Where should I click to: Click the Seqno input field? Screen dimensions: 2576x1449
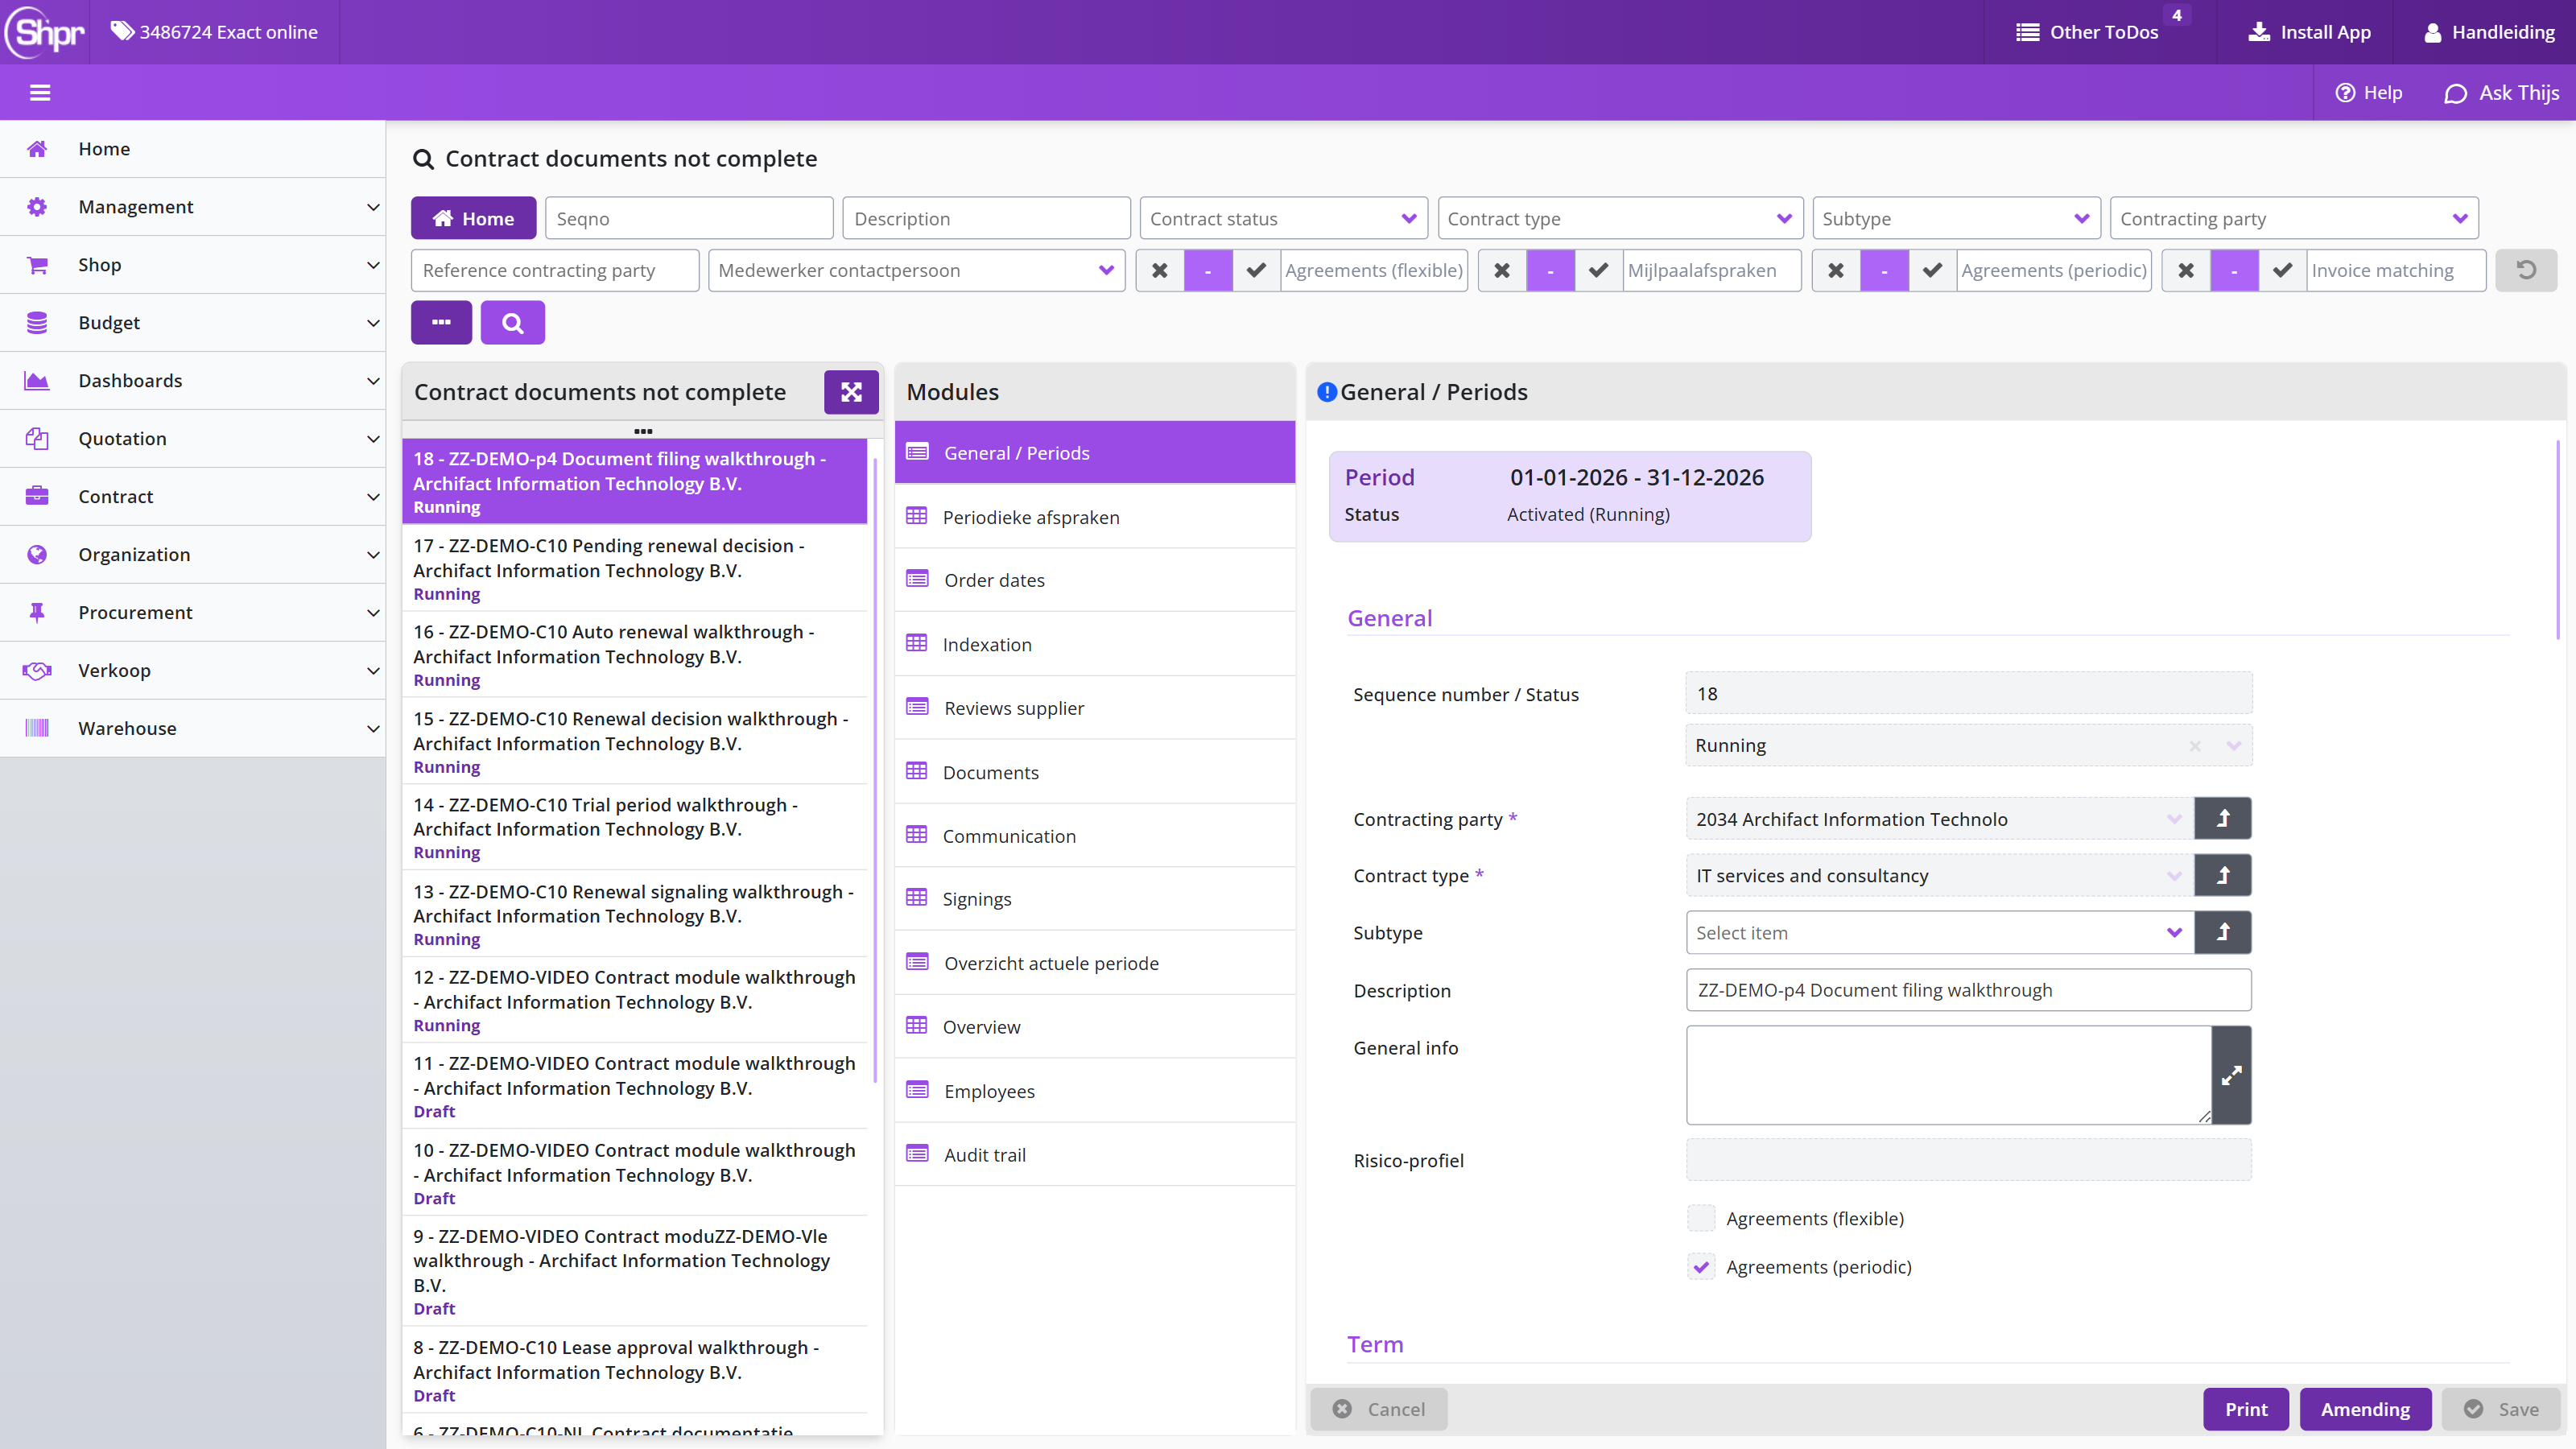pyautogui.click(x=689, y=218)
